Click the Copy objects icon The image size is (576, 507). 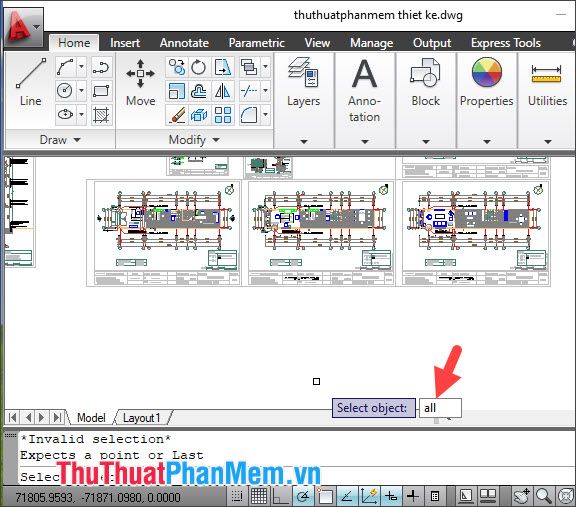click(x=177, y=68)
